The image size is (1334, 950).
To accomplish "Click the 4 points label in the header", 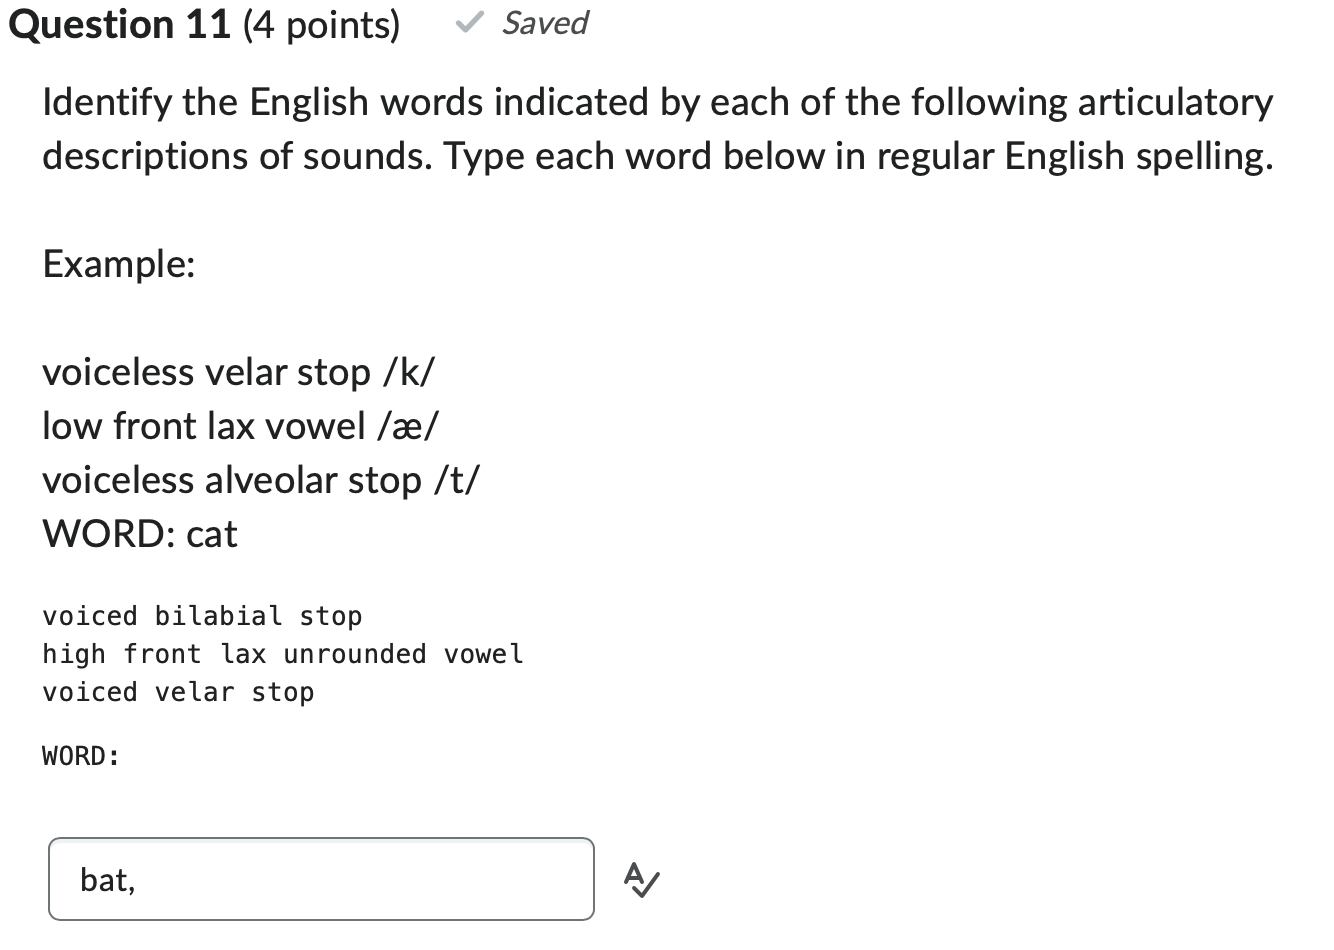I will [320, 24].
